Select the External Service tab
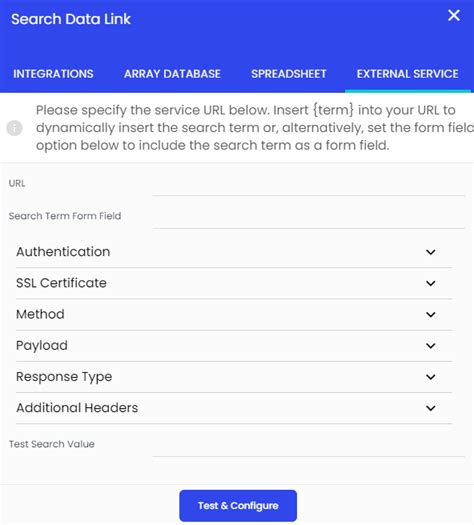 tap(407, 74)
